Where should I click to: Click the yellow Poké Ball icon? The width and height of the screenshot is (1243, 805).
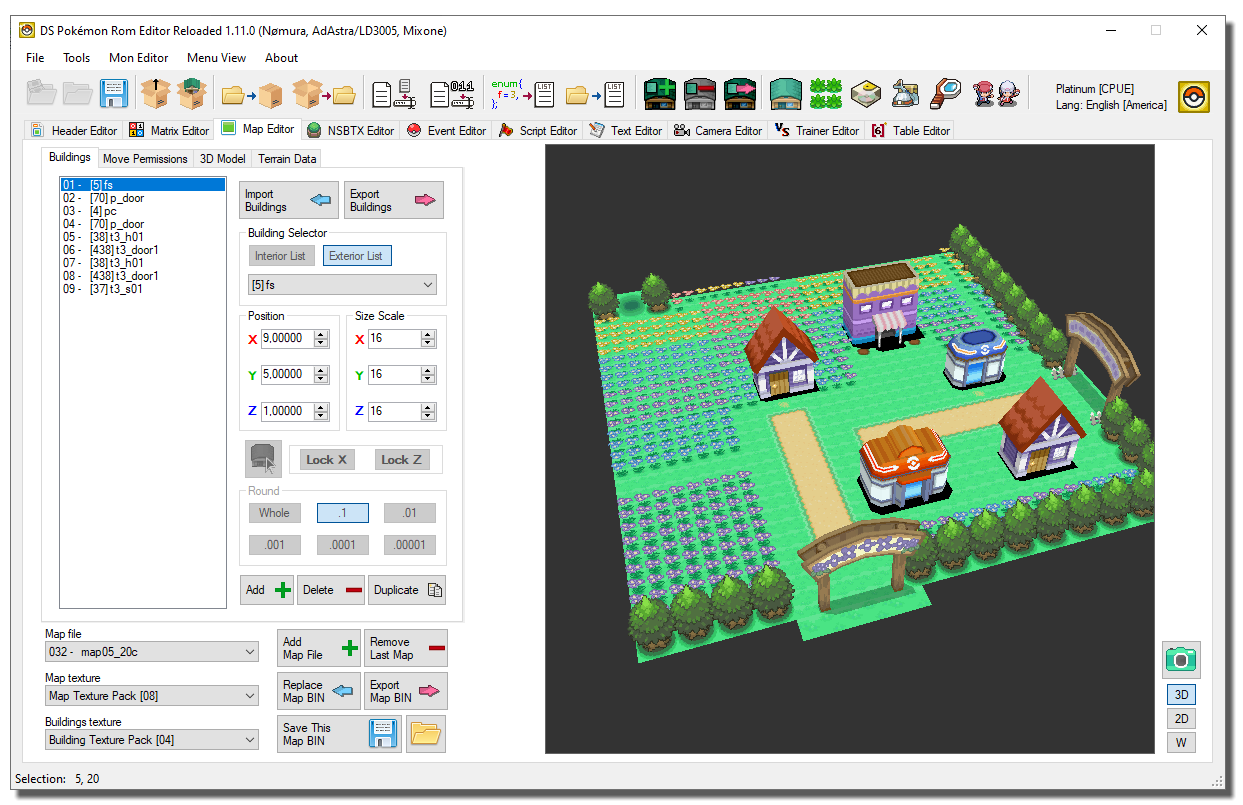pyautogui.click(x=1194, y=97)
